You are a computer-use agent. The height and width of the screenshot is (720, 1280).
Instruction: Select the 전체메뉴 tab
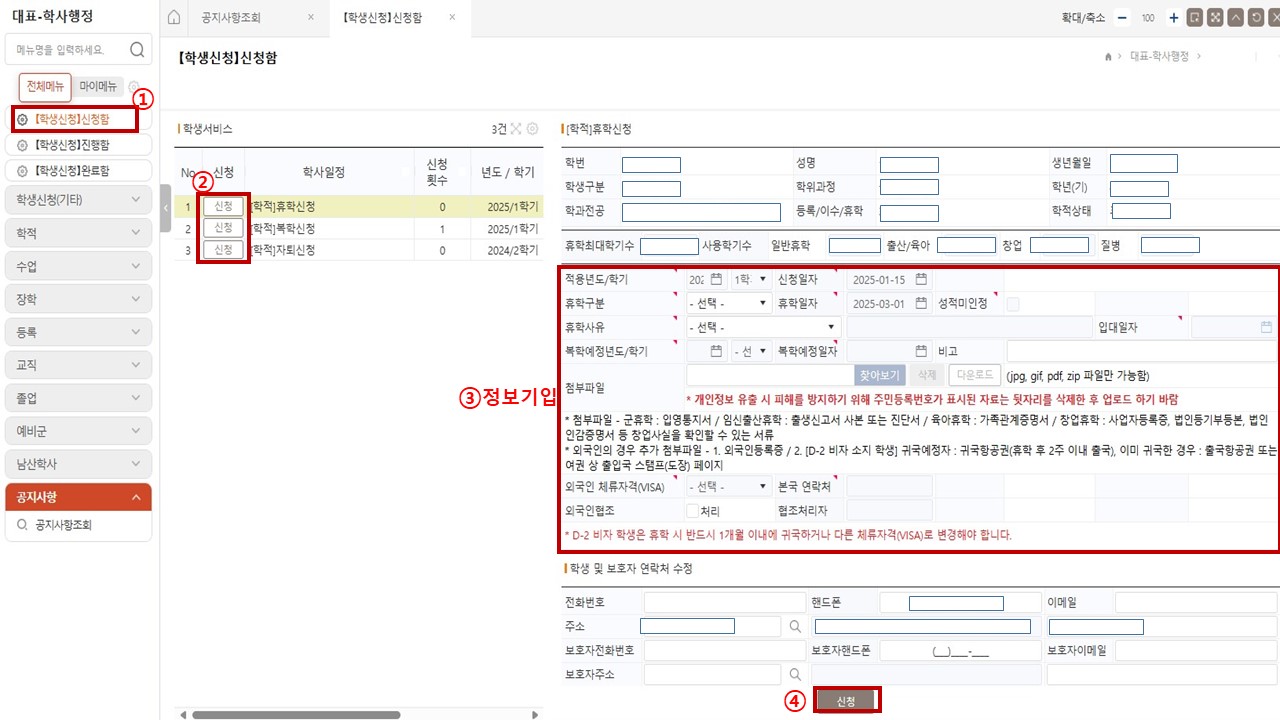(x=45, y=87)
